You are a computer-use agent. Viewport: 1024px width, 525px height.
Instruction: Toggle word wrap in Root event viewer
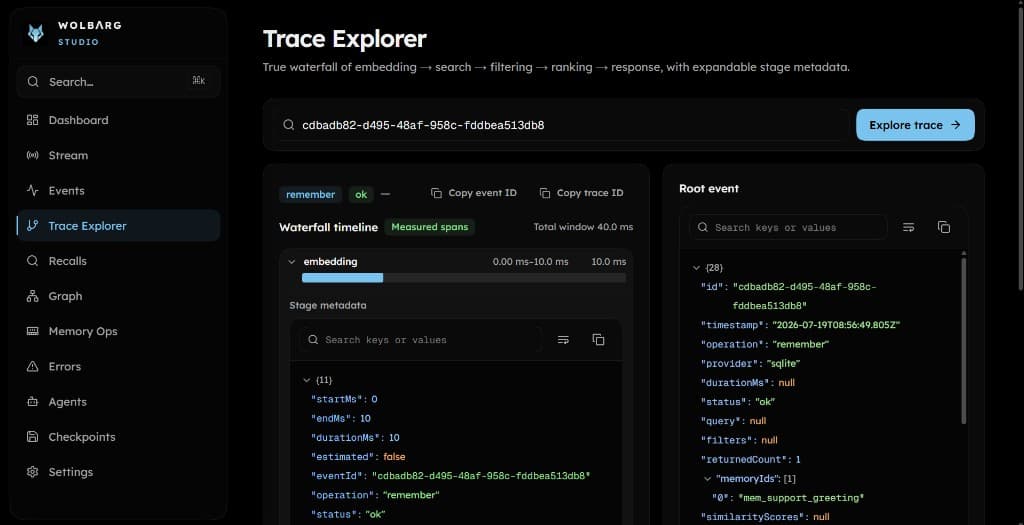[x=908, y=227]
